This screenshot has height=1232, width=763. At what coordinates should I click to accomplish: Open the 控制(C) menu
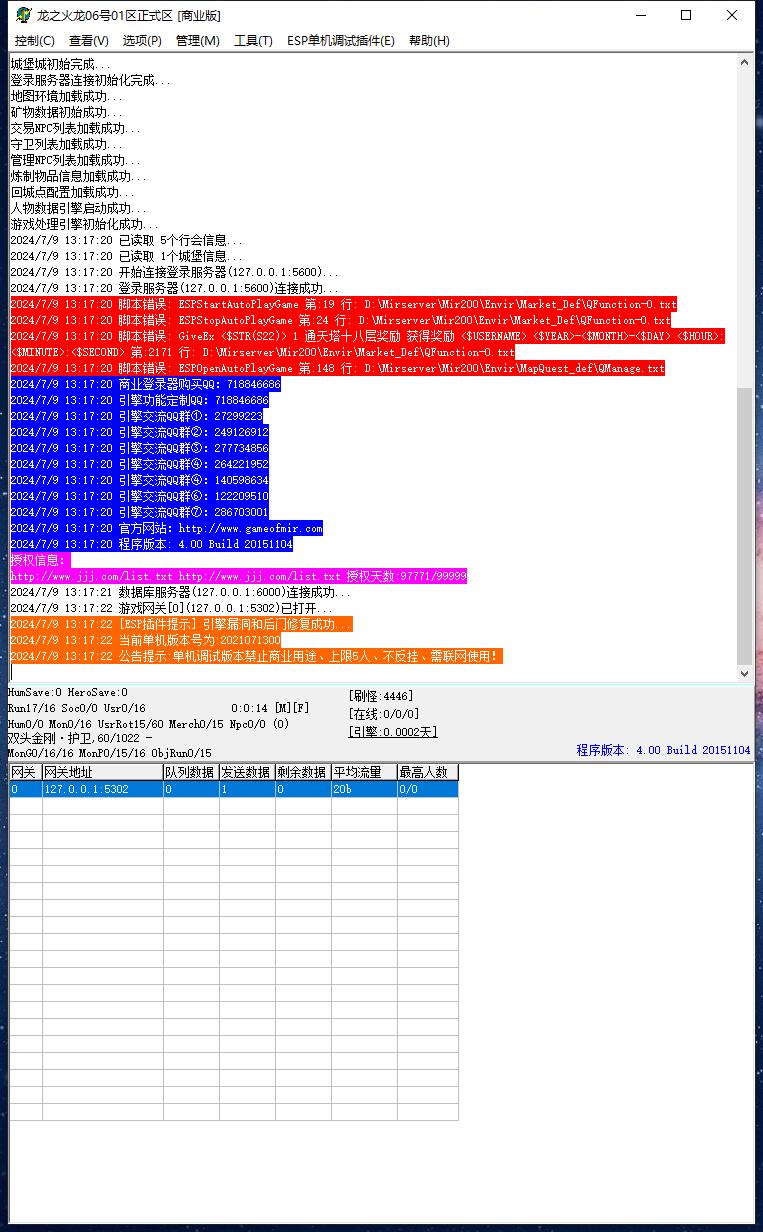click(34, 41)
